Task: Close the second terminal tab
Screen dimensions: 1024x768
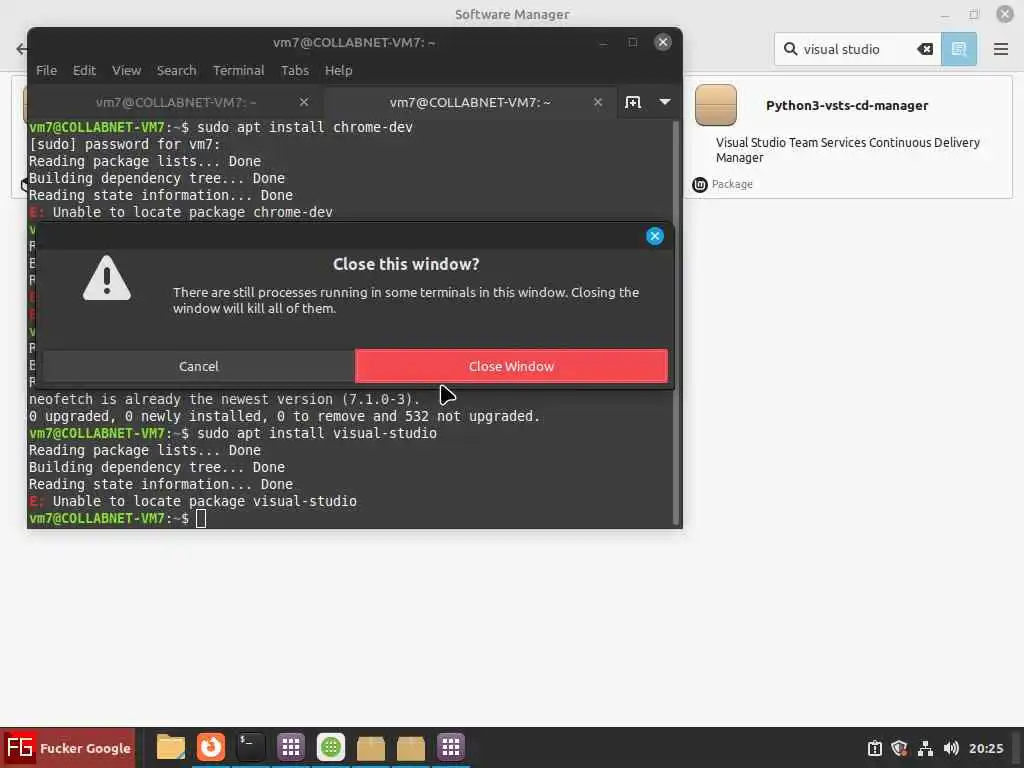Action: click(x=598, y=103)
